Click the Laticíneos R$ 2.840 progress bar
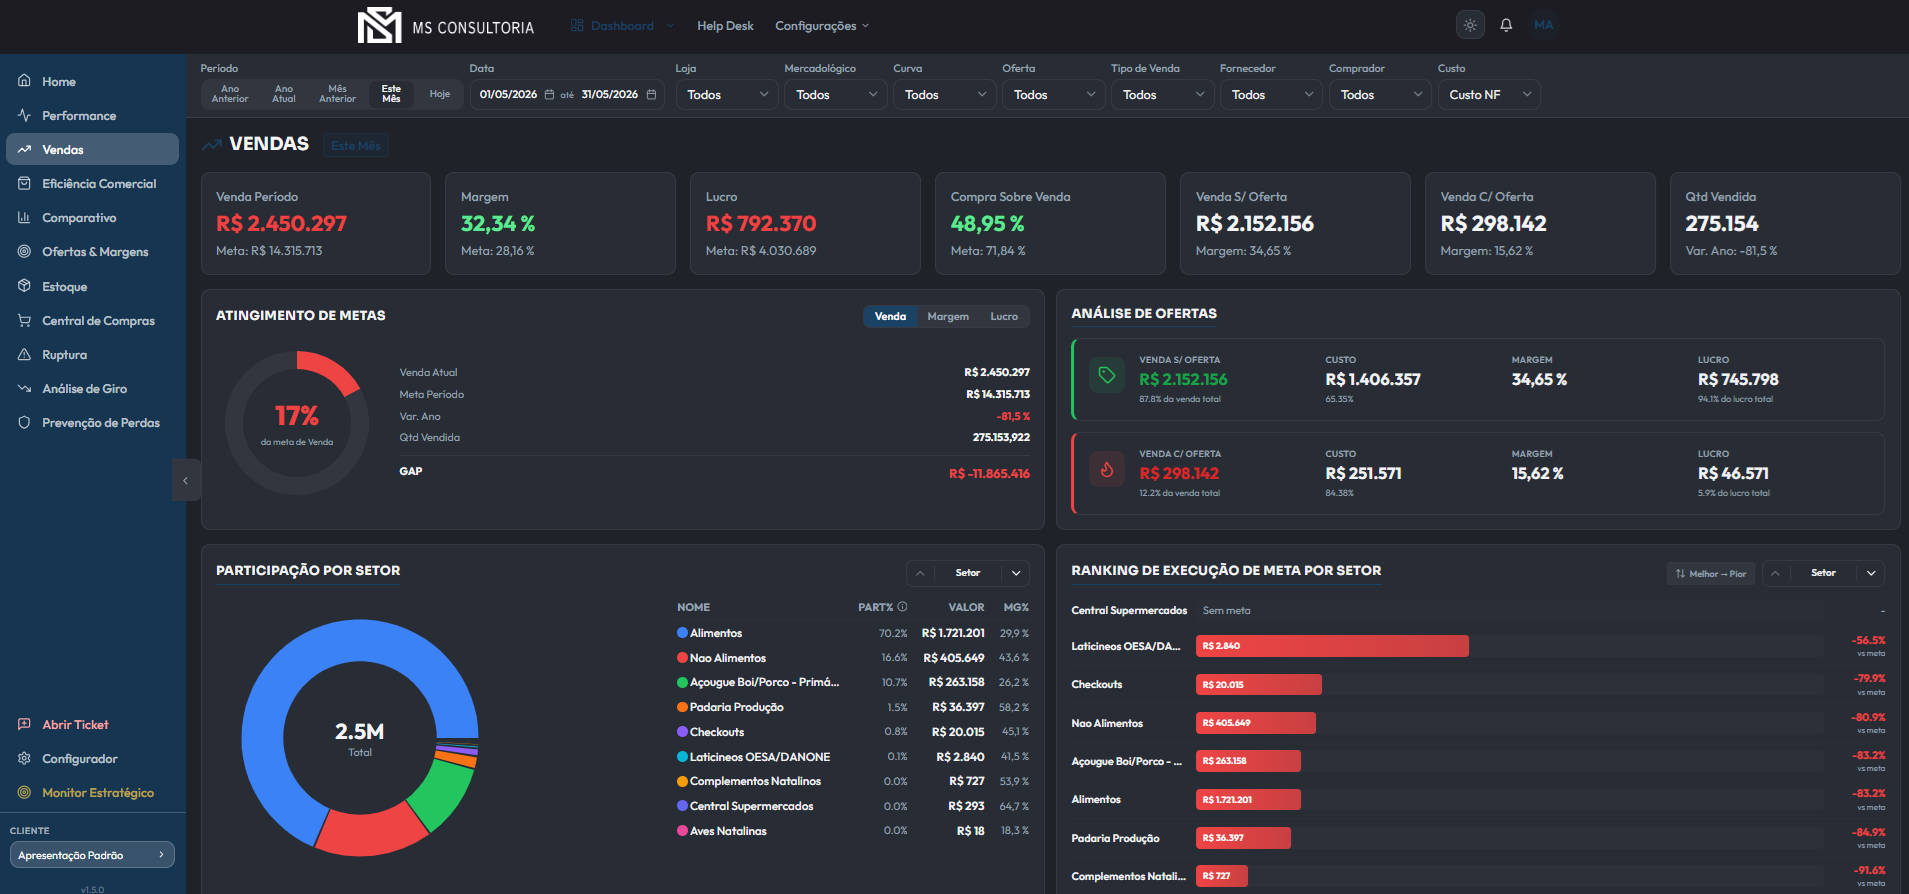This screenshot has height=894, width=1909. [1332, 646]
